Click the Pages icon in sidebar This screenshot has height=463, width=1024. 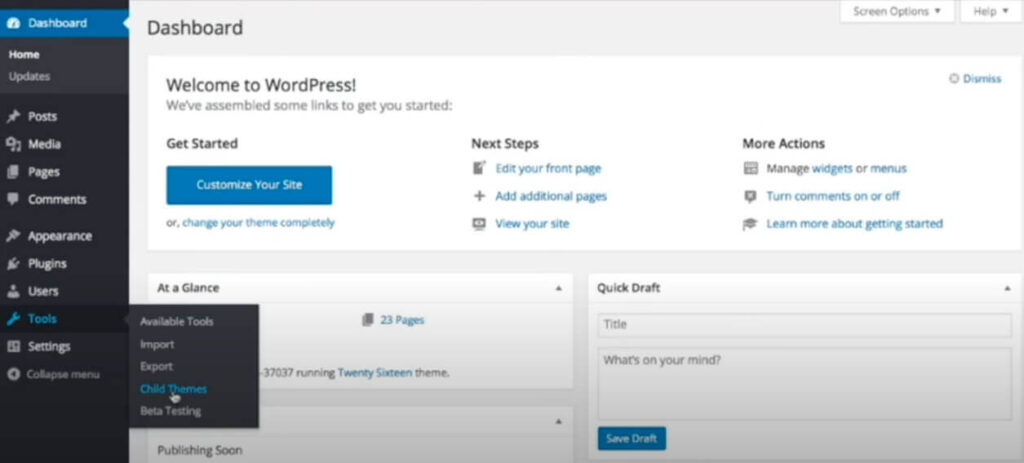point(14,172)
